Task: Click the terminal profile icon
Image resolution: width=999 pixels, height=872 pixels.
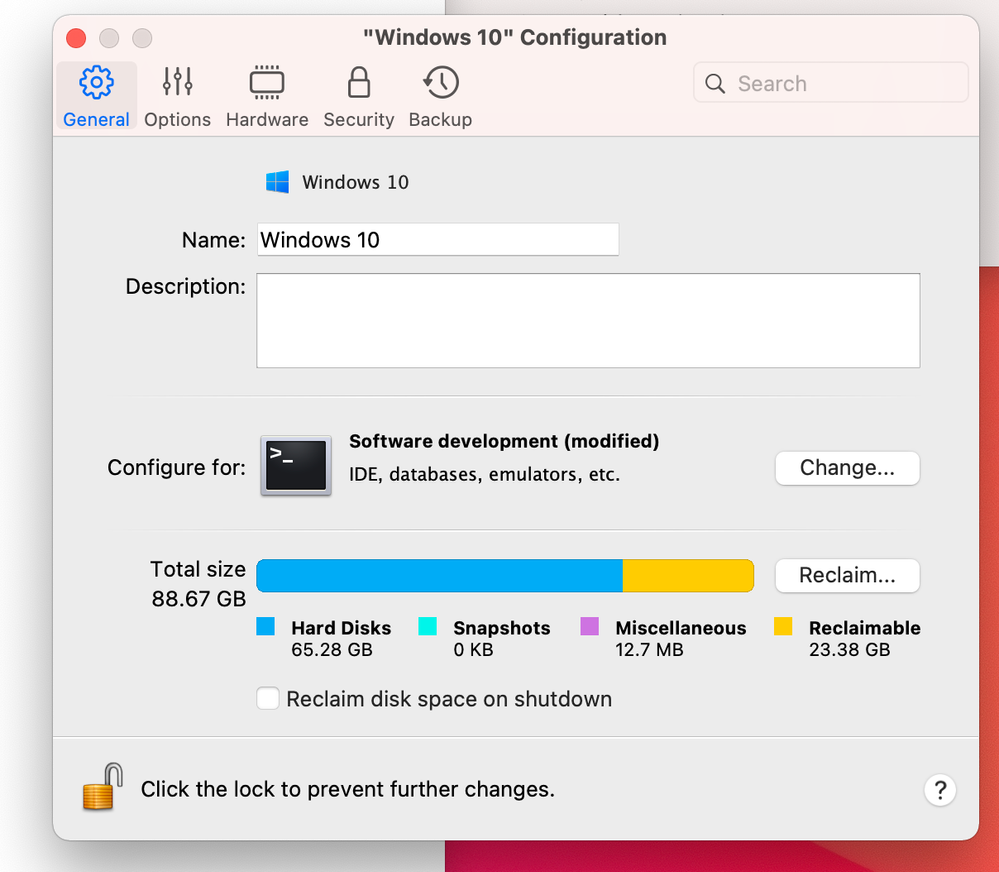Action: click(x=296, y=466)
